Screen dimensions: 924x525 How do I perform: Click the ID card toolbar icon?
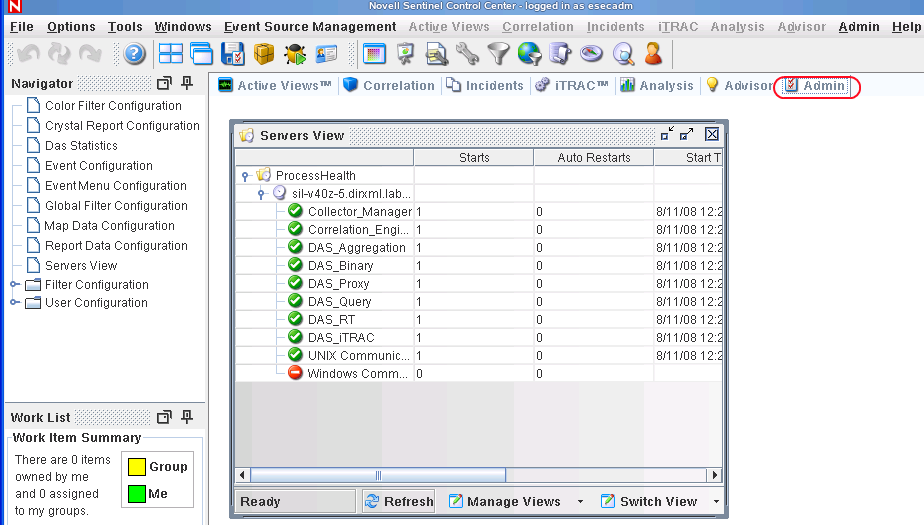point(326,54)
